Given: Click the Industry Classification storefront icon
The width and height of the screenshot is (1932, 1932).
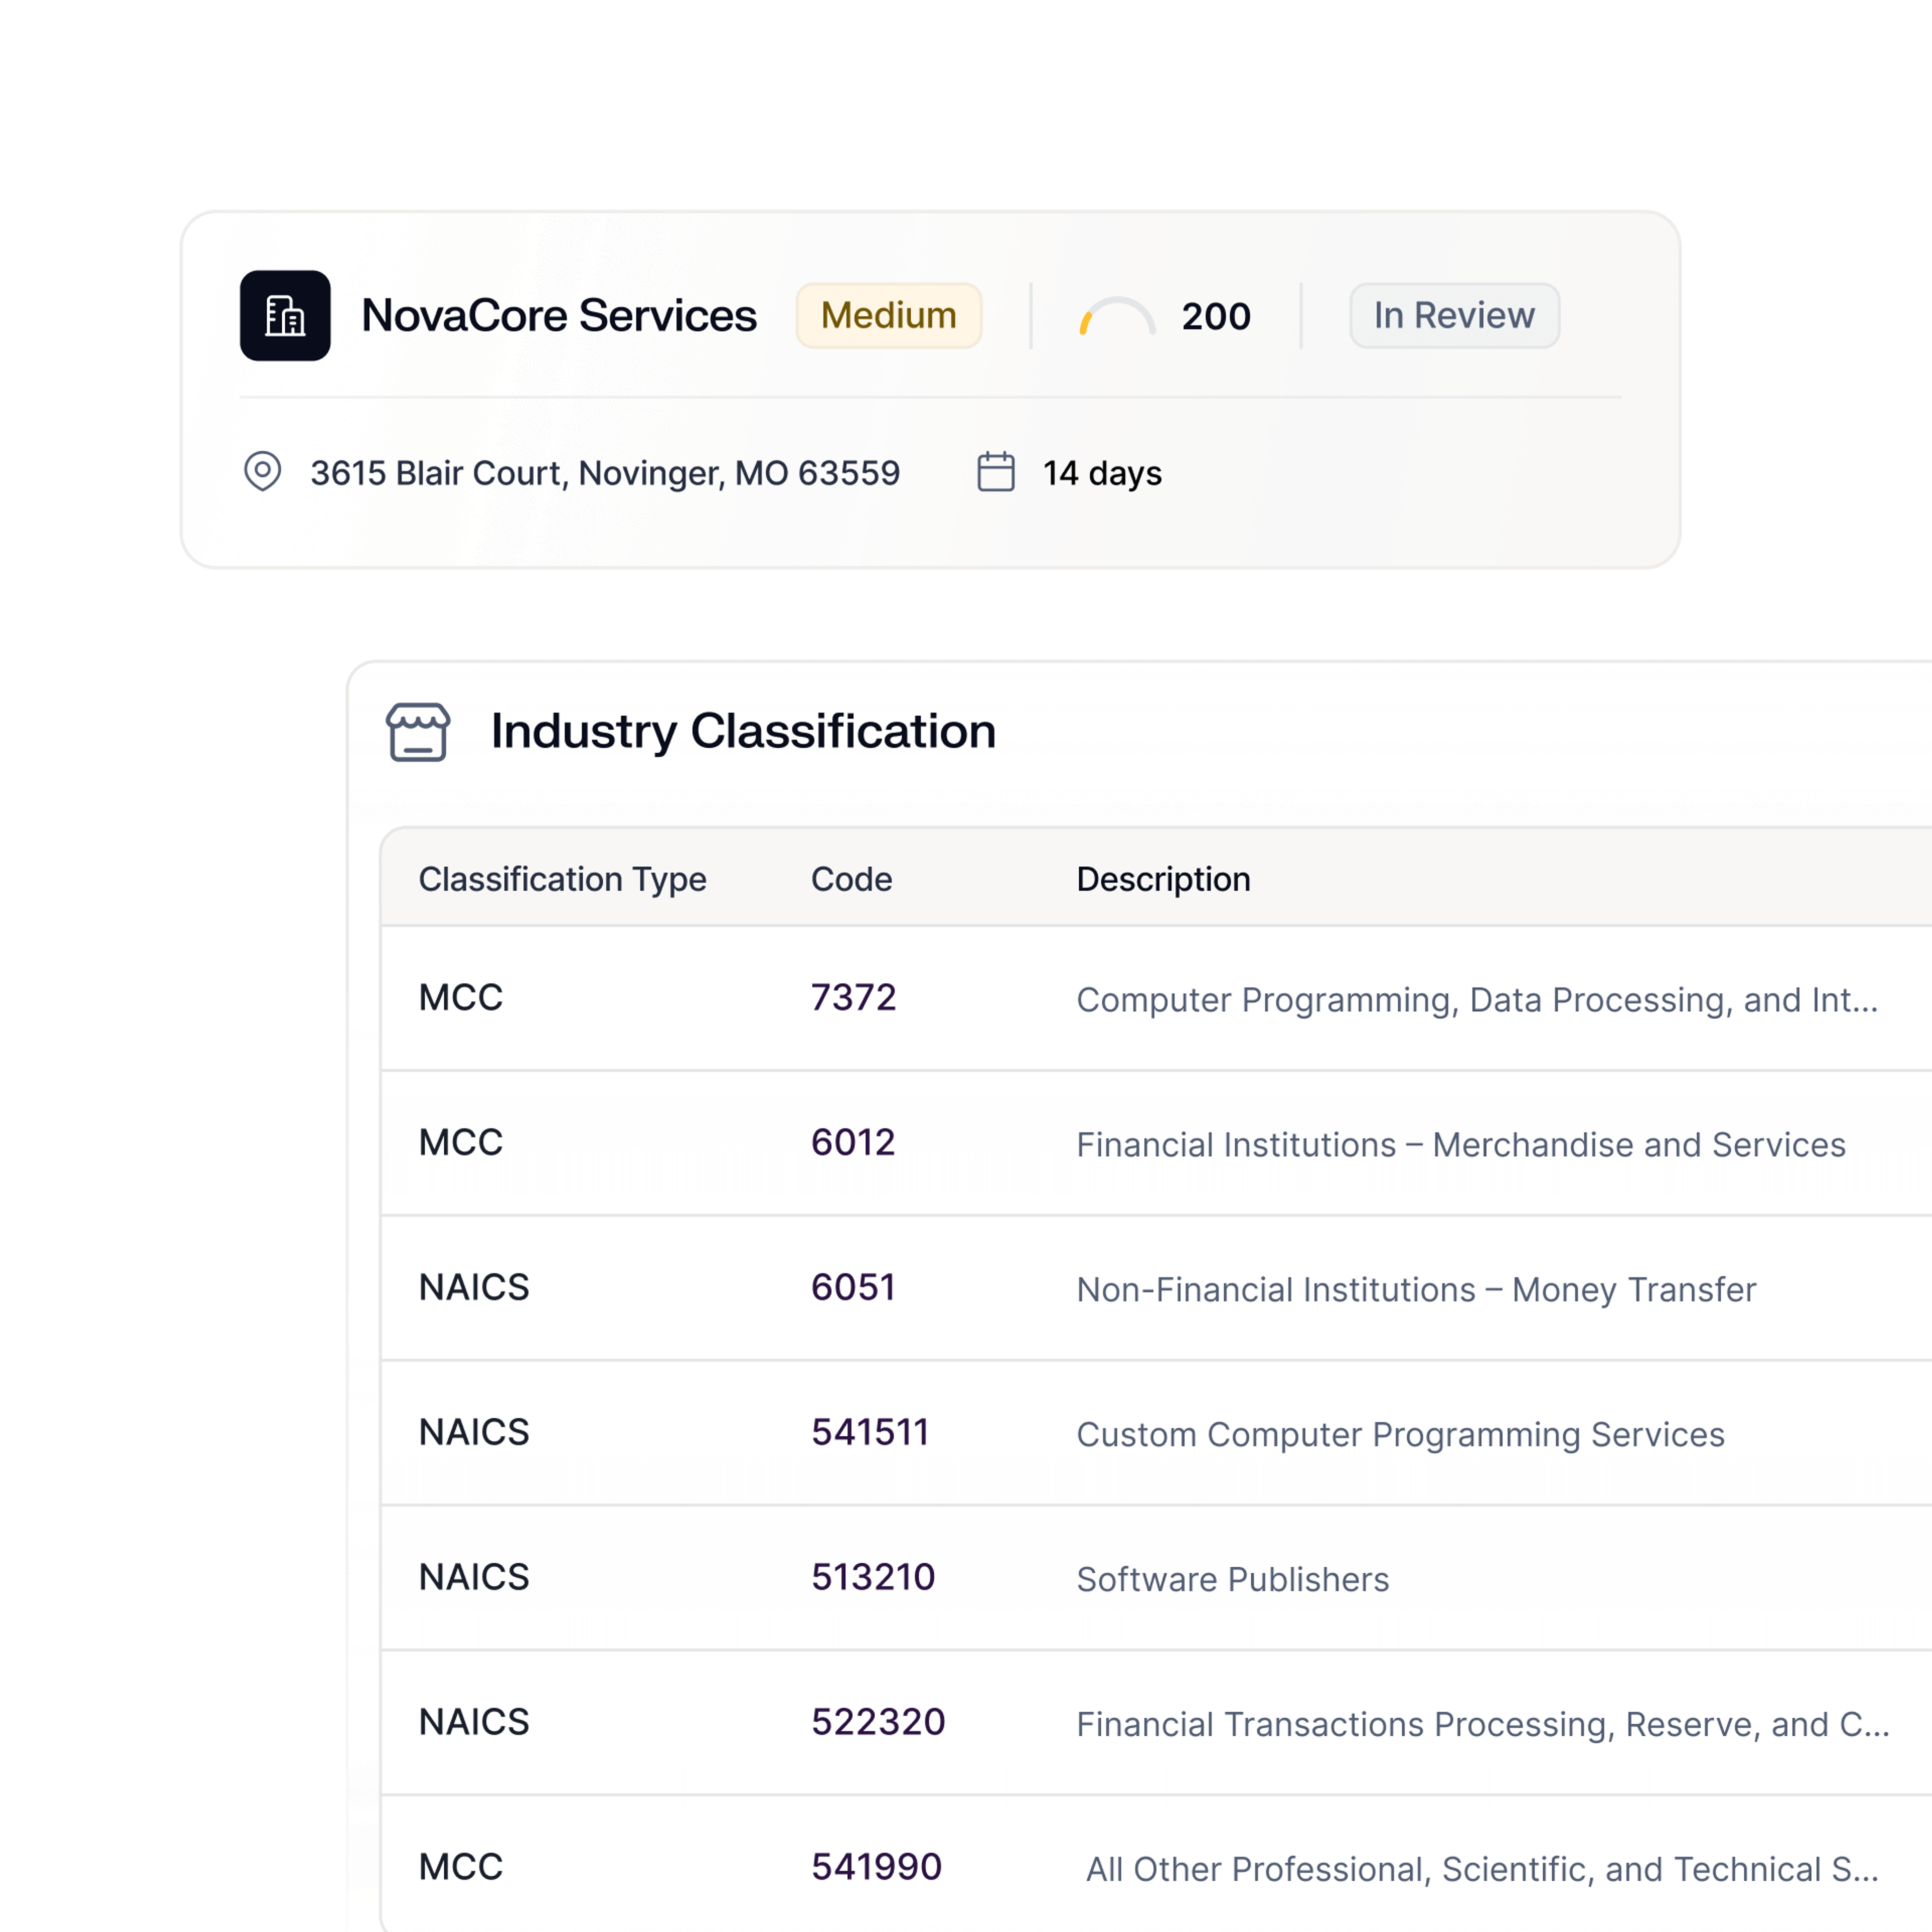Looking at the screenshot, I should pyautogui.click(x=418, y=732).
